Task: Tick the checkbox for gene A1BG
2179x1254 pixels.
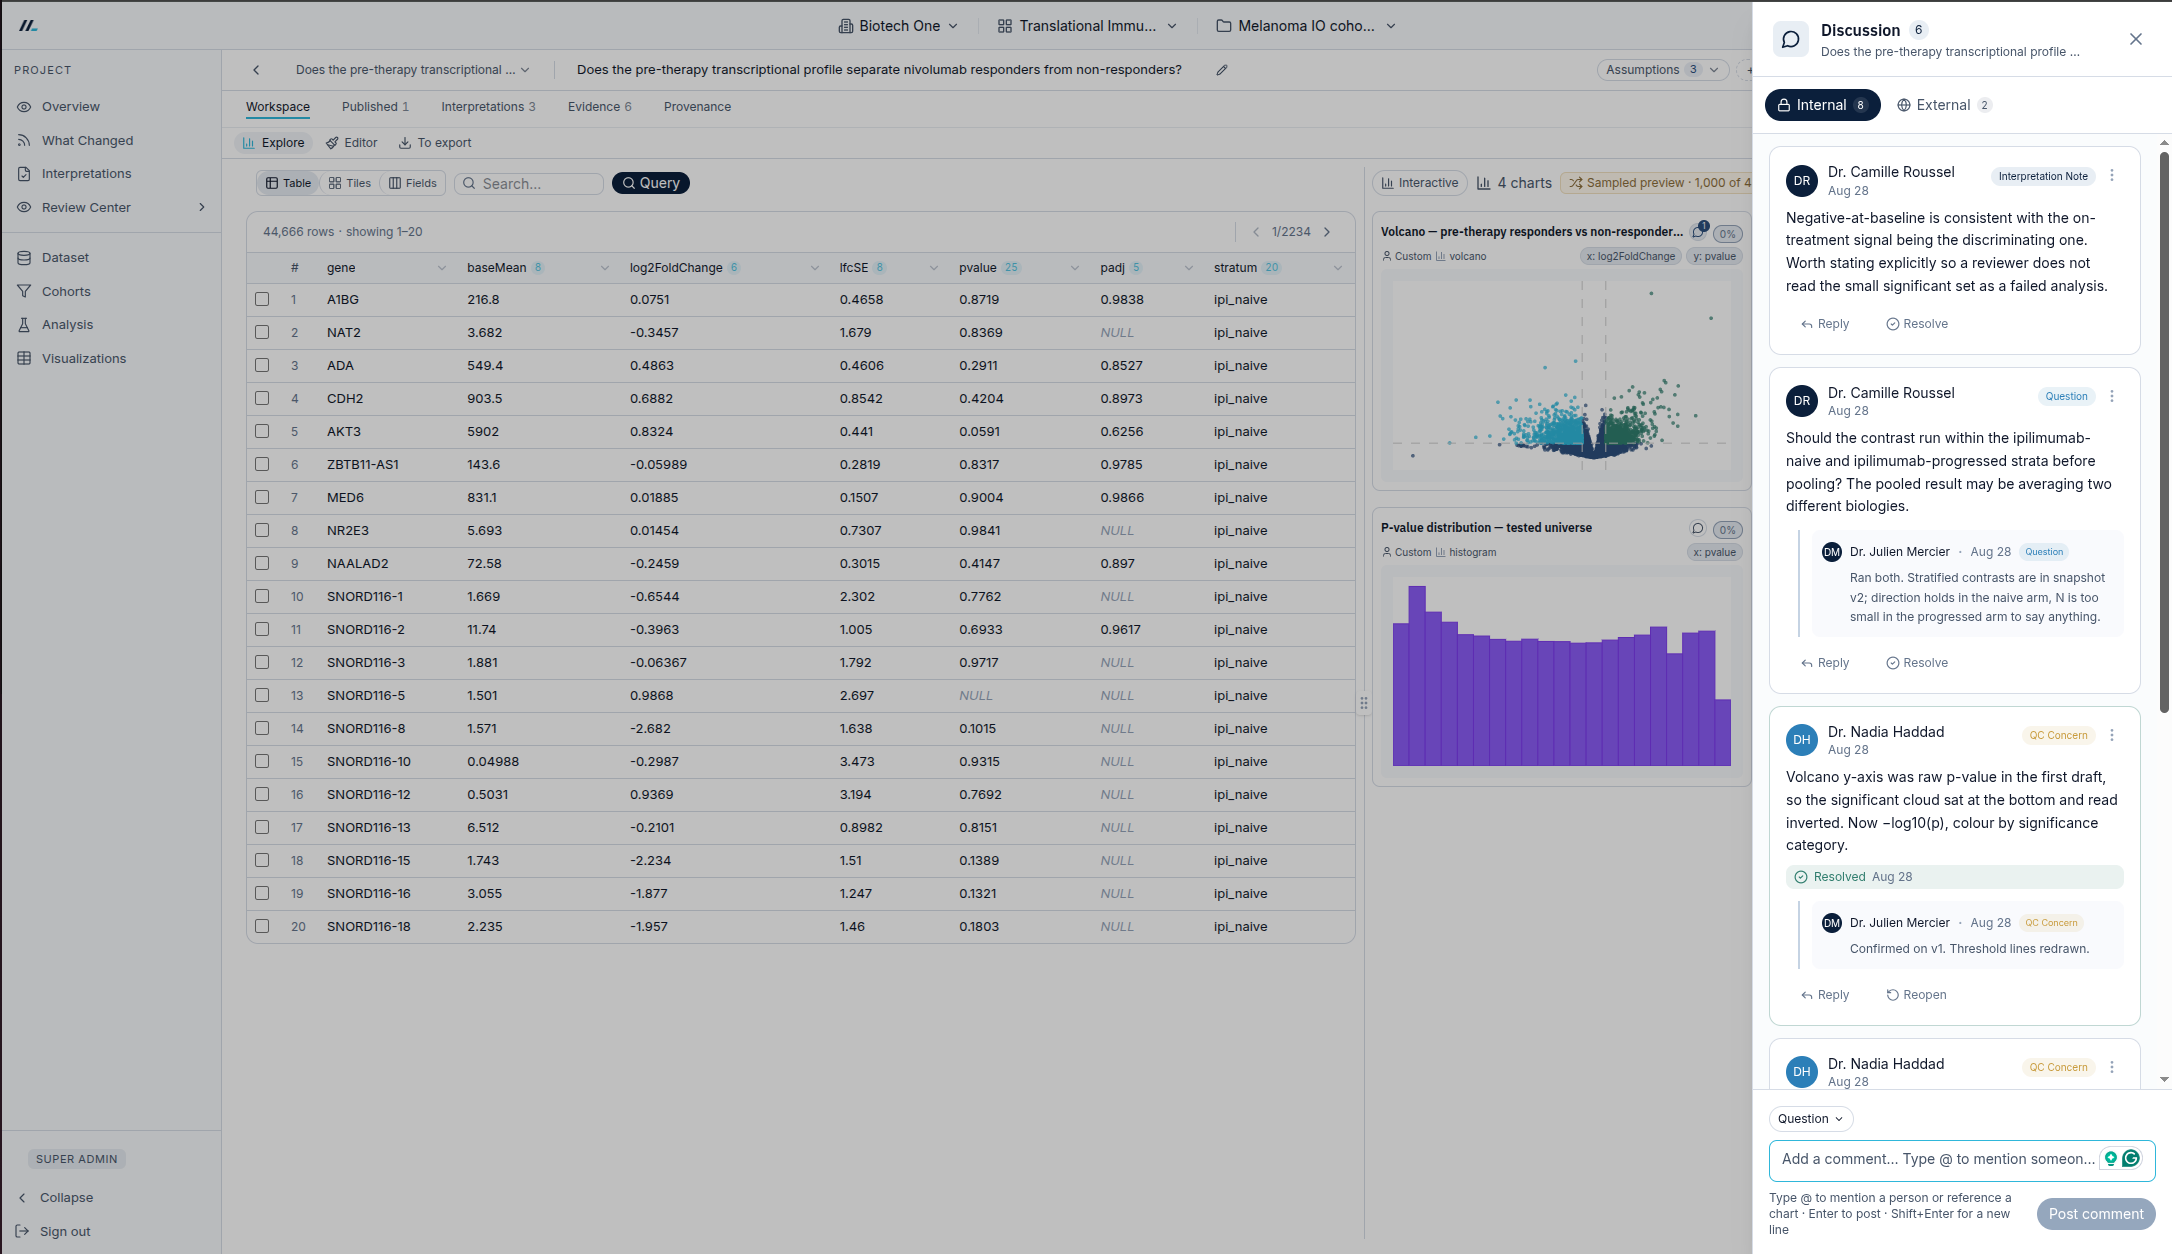Action: [x=262, y=300]
